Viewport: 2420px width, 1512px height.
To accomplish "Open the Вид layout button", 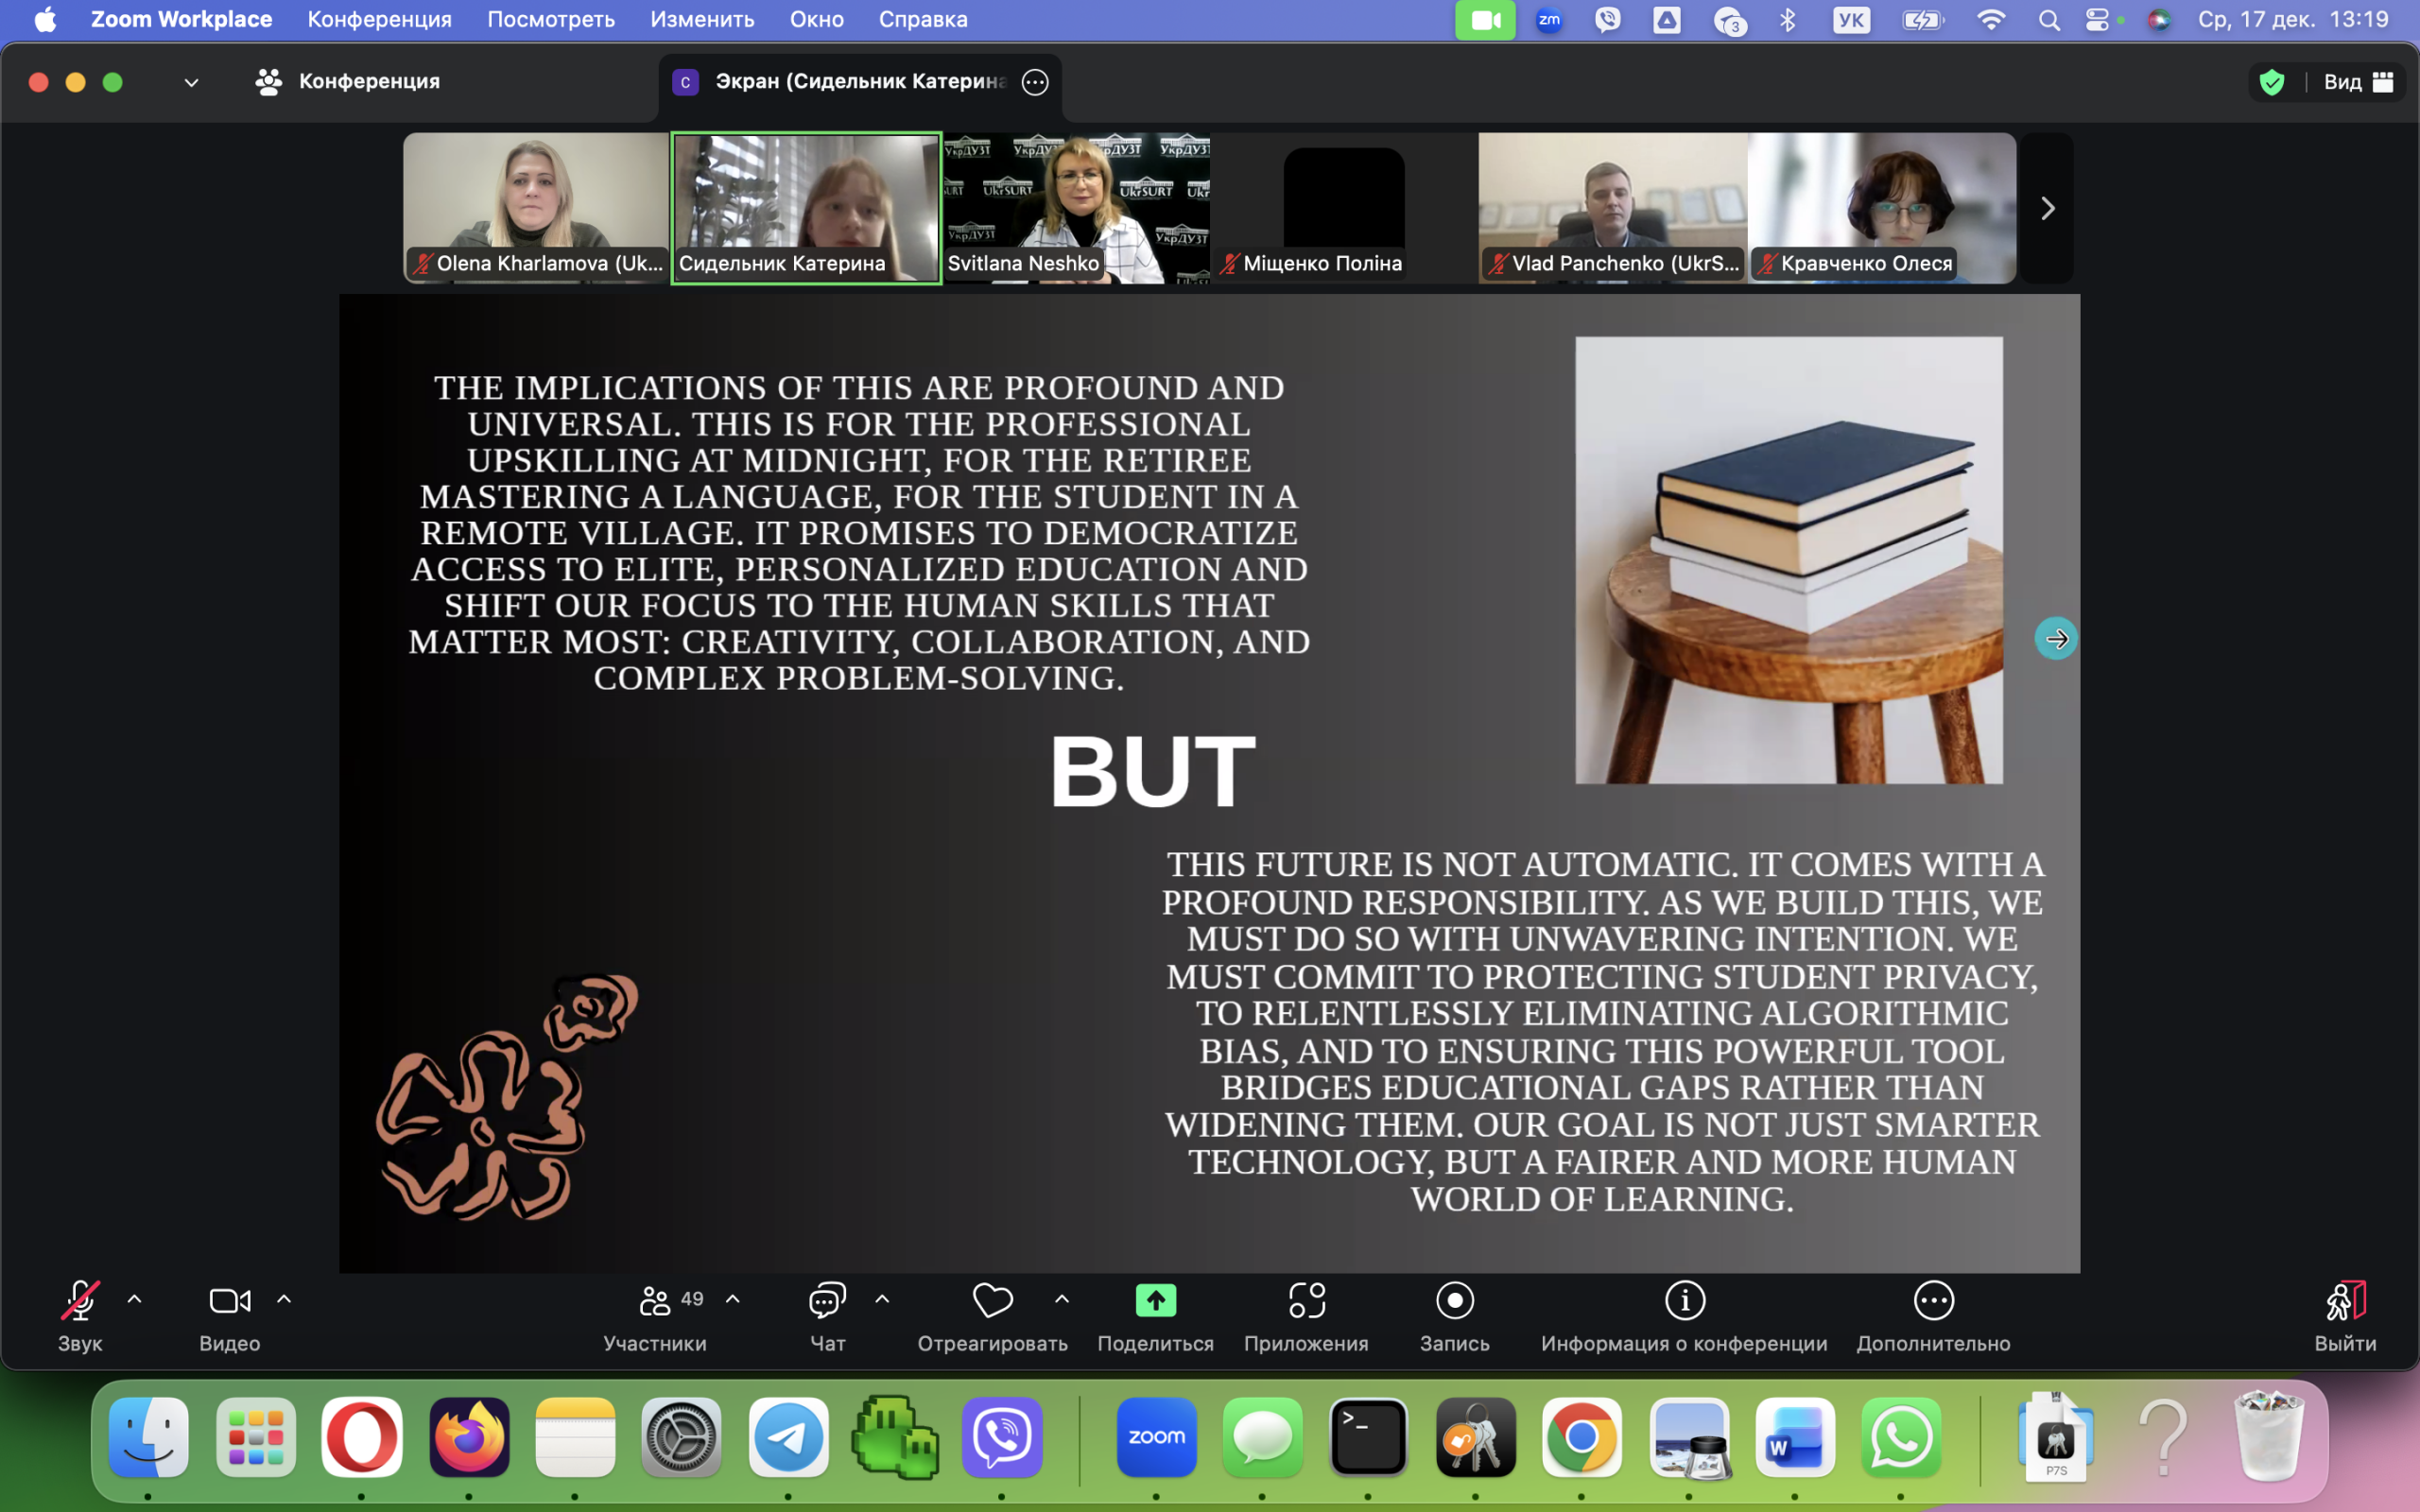I will 2357,82.
